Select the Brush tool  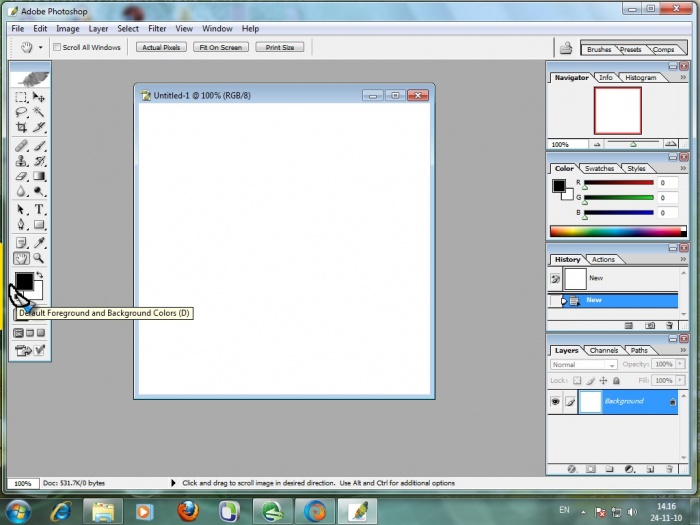click(39, 146)
